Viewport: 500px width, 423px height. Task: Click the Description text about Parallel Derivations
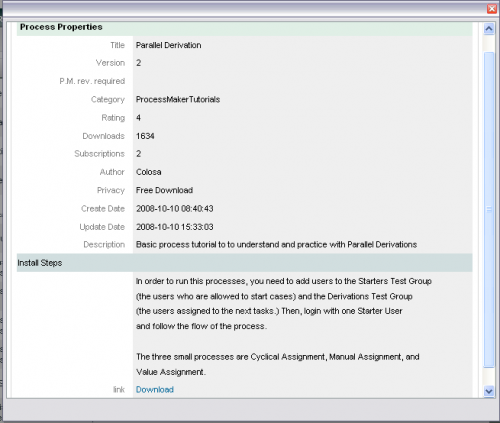pyautogui.click(x=276, y=245)
